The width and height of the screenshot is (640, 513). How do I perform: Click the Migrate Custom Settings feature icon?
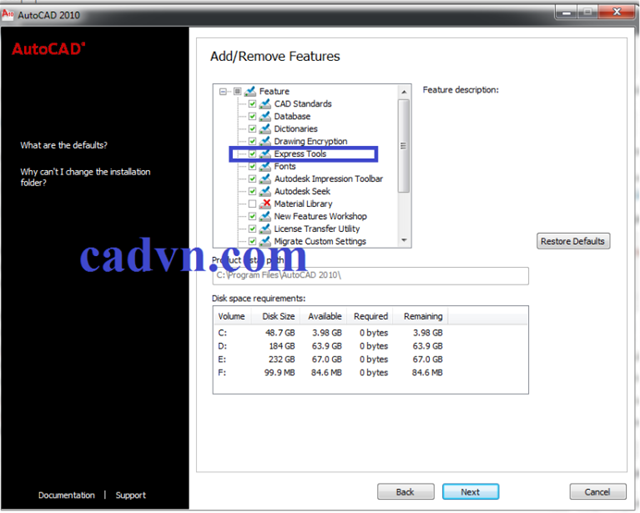coord(265,241)
